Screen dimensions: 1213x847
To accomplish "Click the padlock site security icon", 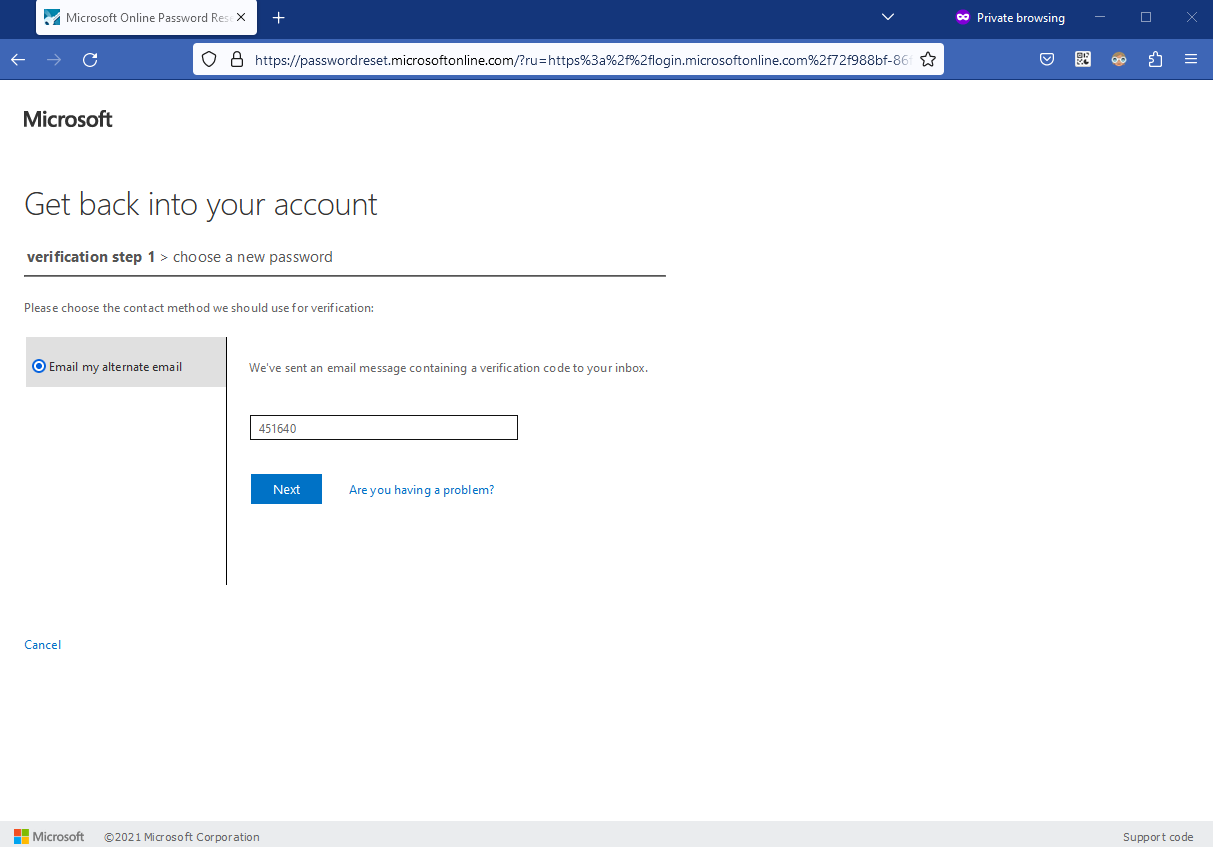I will pos(236,58).
